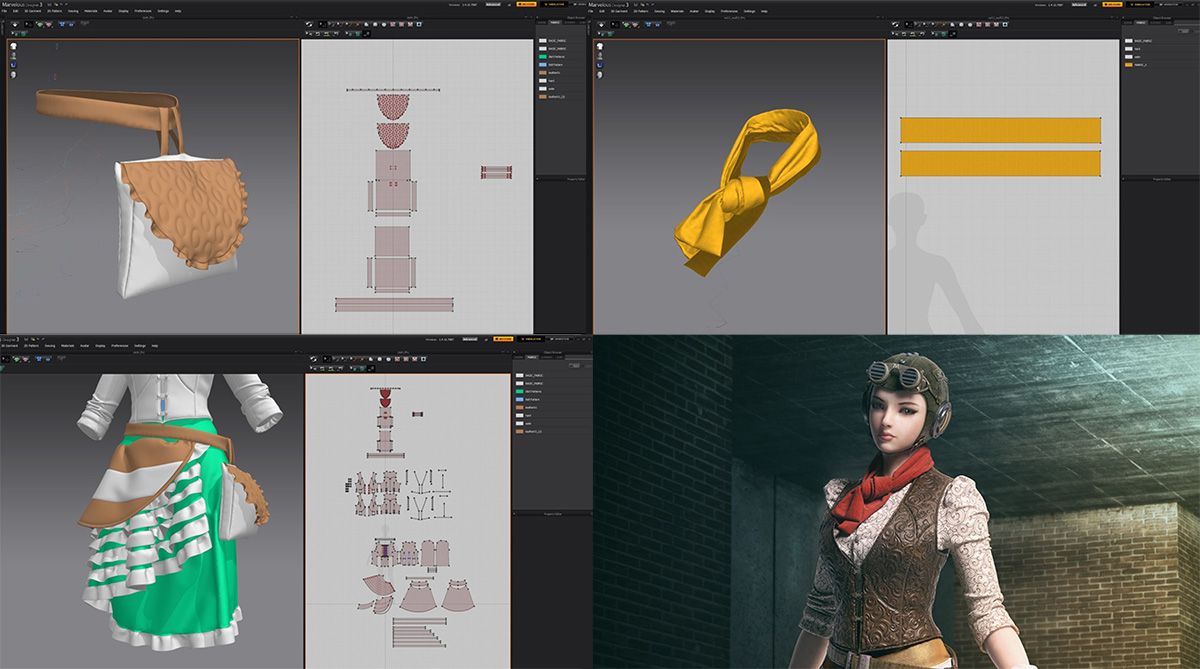Viewport: 1200px width, 669px height.
Task: Click the avatar figure icon in top-right 3D viewport
Action: tap(600, 56)
